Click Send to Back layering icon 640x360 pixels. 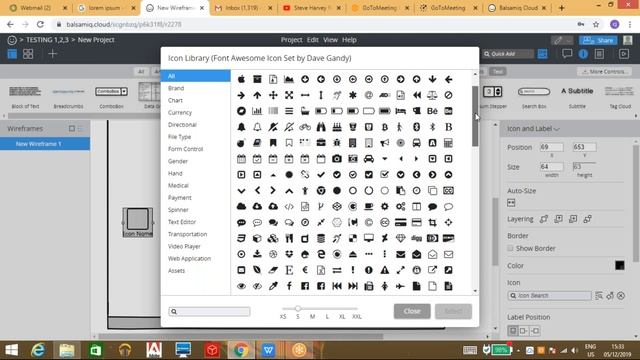(x=587, y=219)
